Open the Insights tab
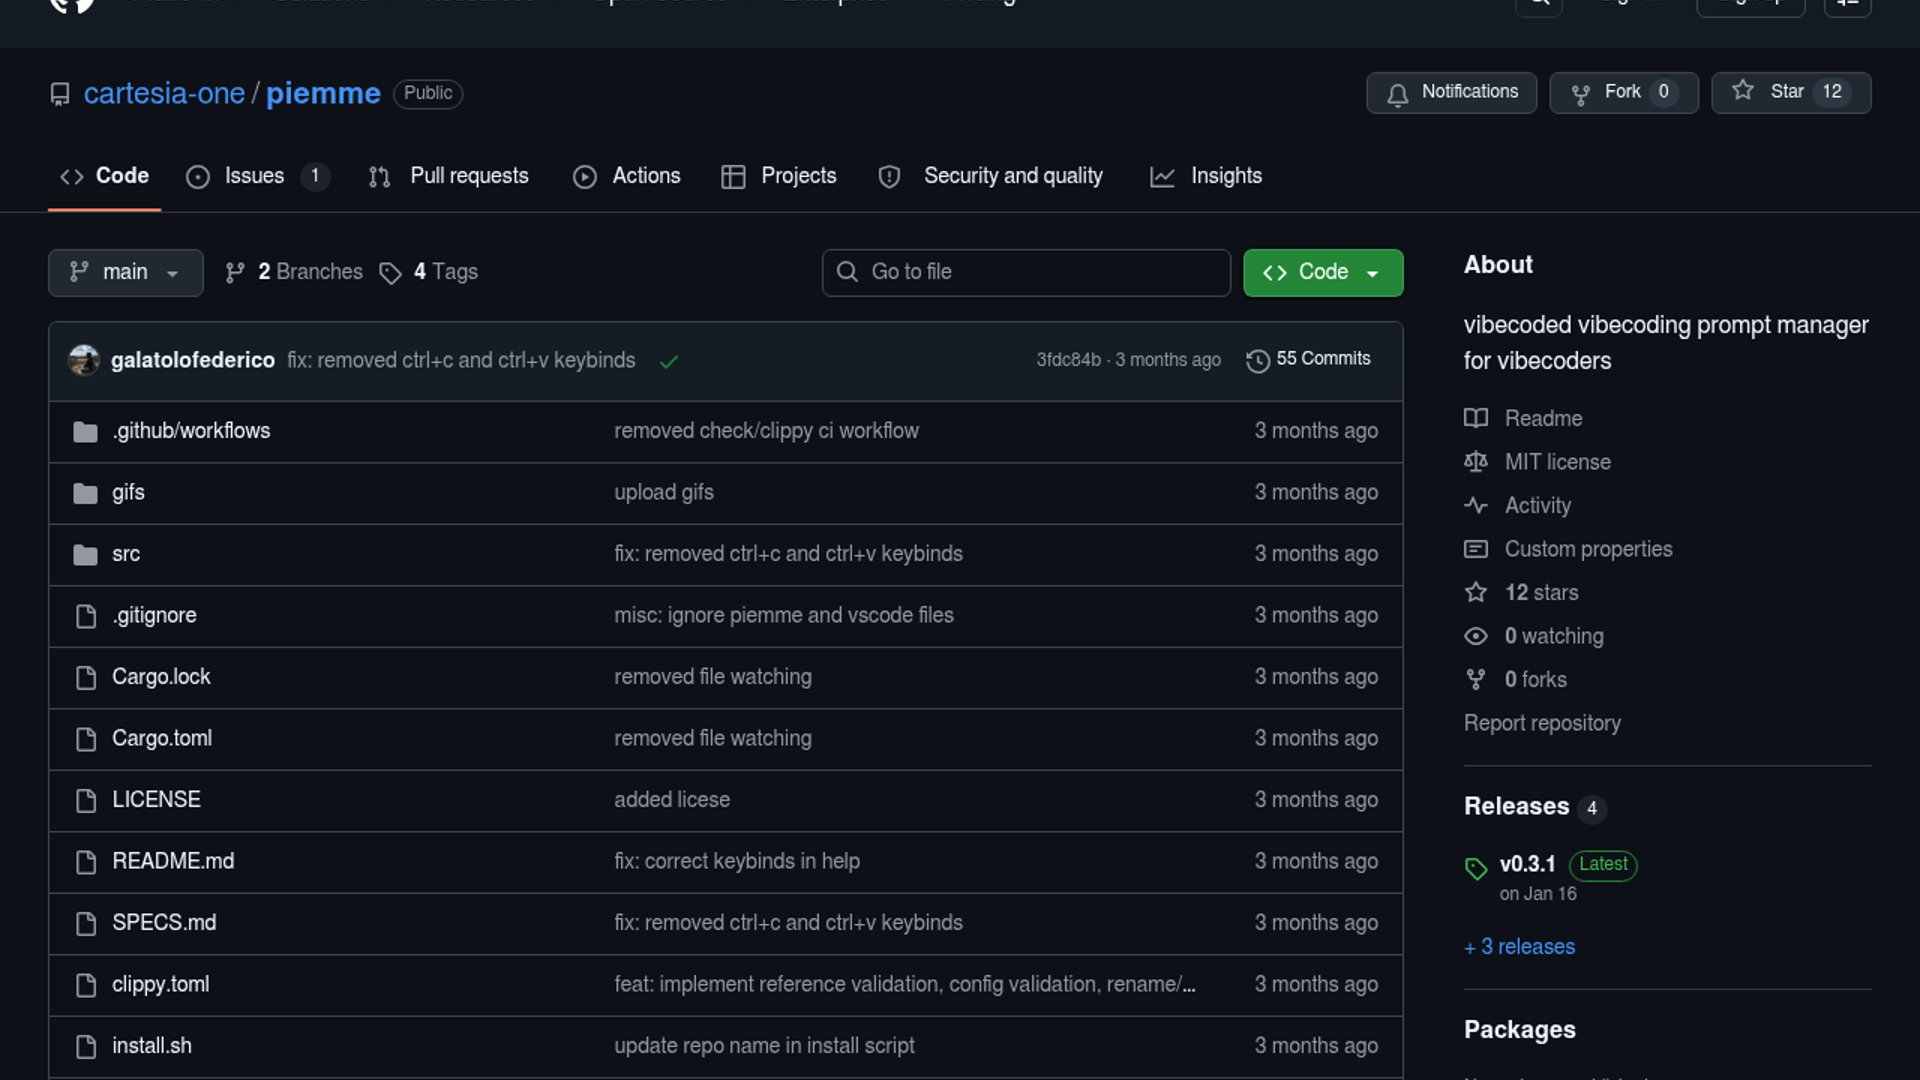Viewport: 1920px width, 1080px height. pos(1225,176)
